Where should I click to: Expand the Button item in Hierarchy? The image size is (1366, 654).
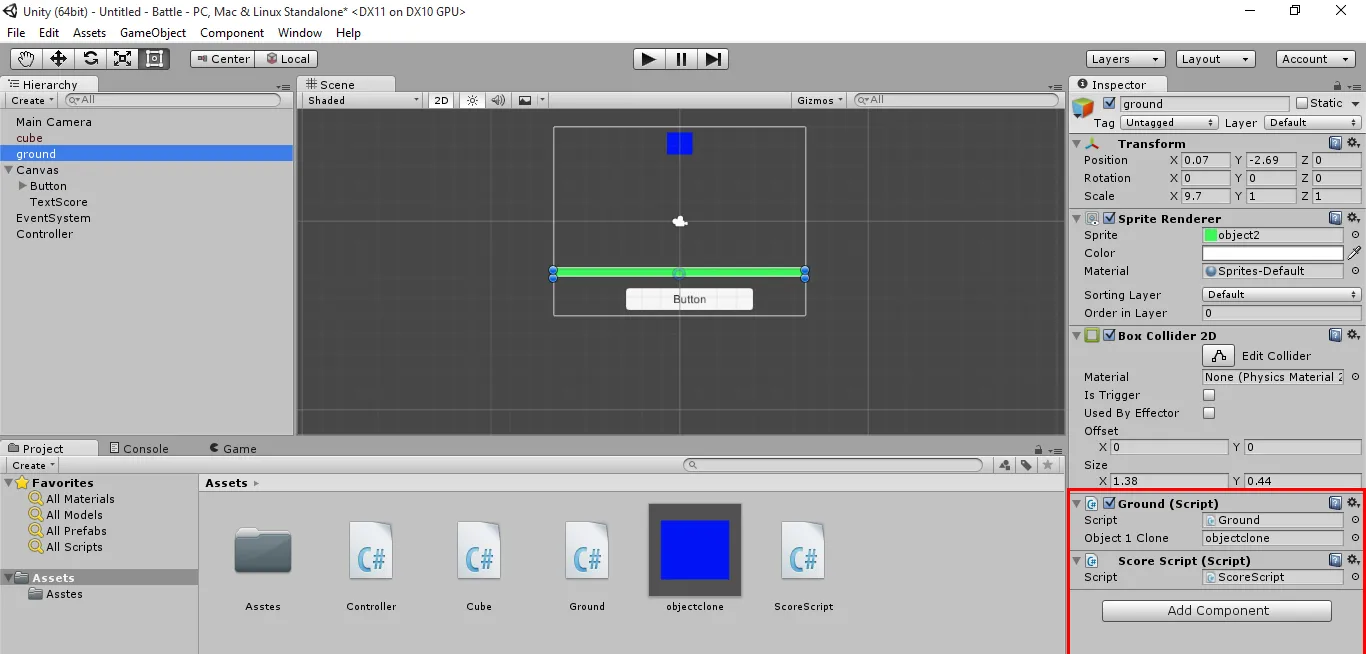[23, 186]
